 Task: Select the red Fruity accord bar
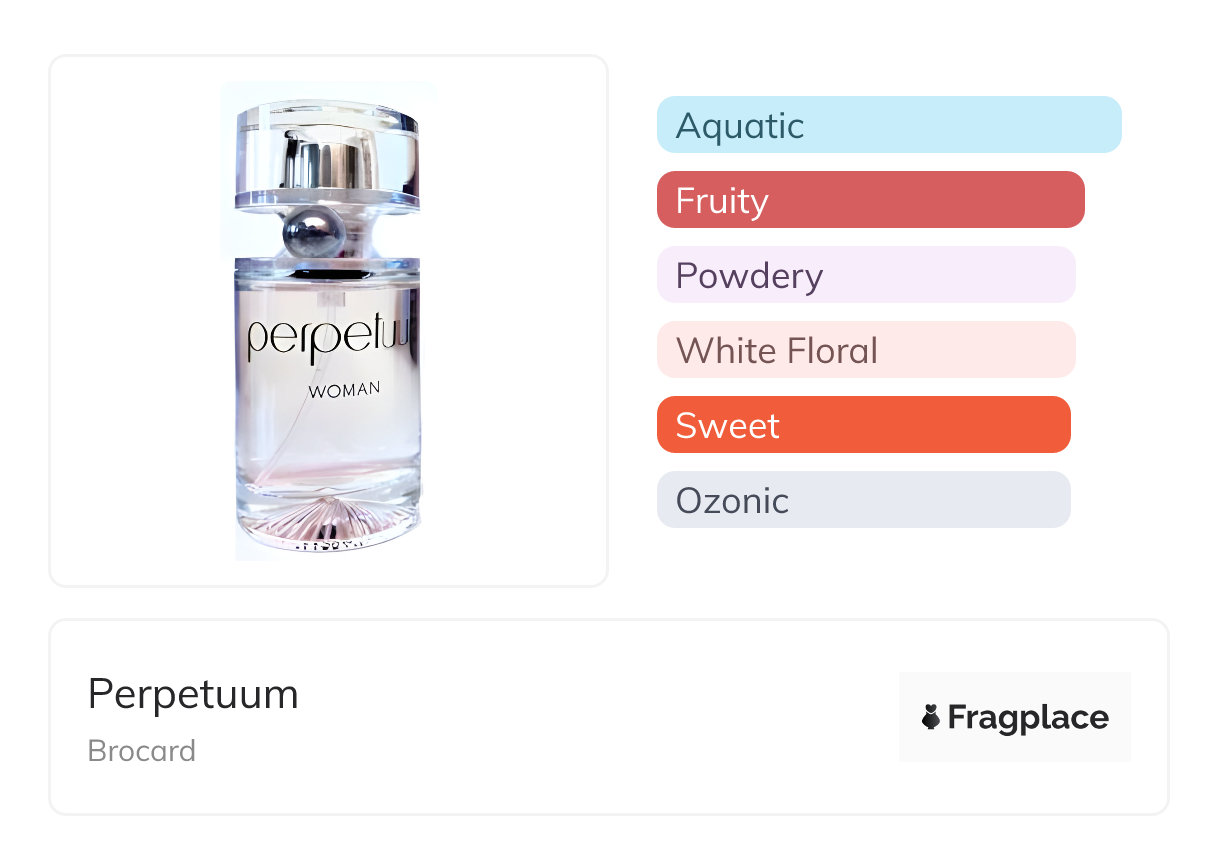pyautogui.click(x=870, y=200)
